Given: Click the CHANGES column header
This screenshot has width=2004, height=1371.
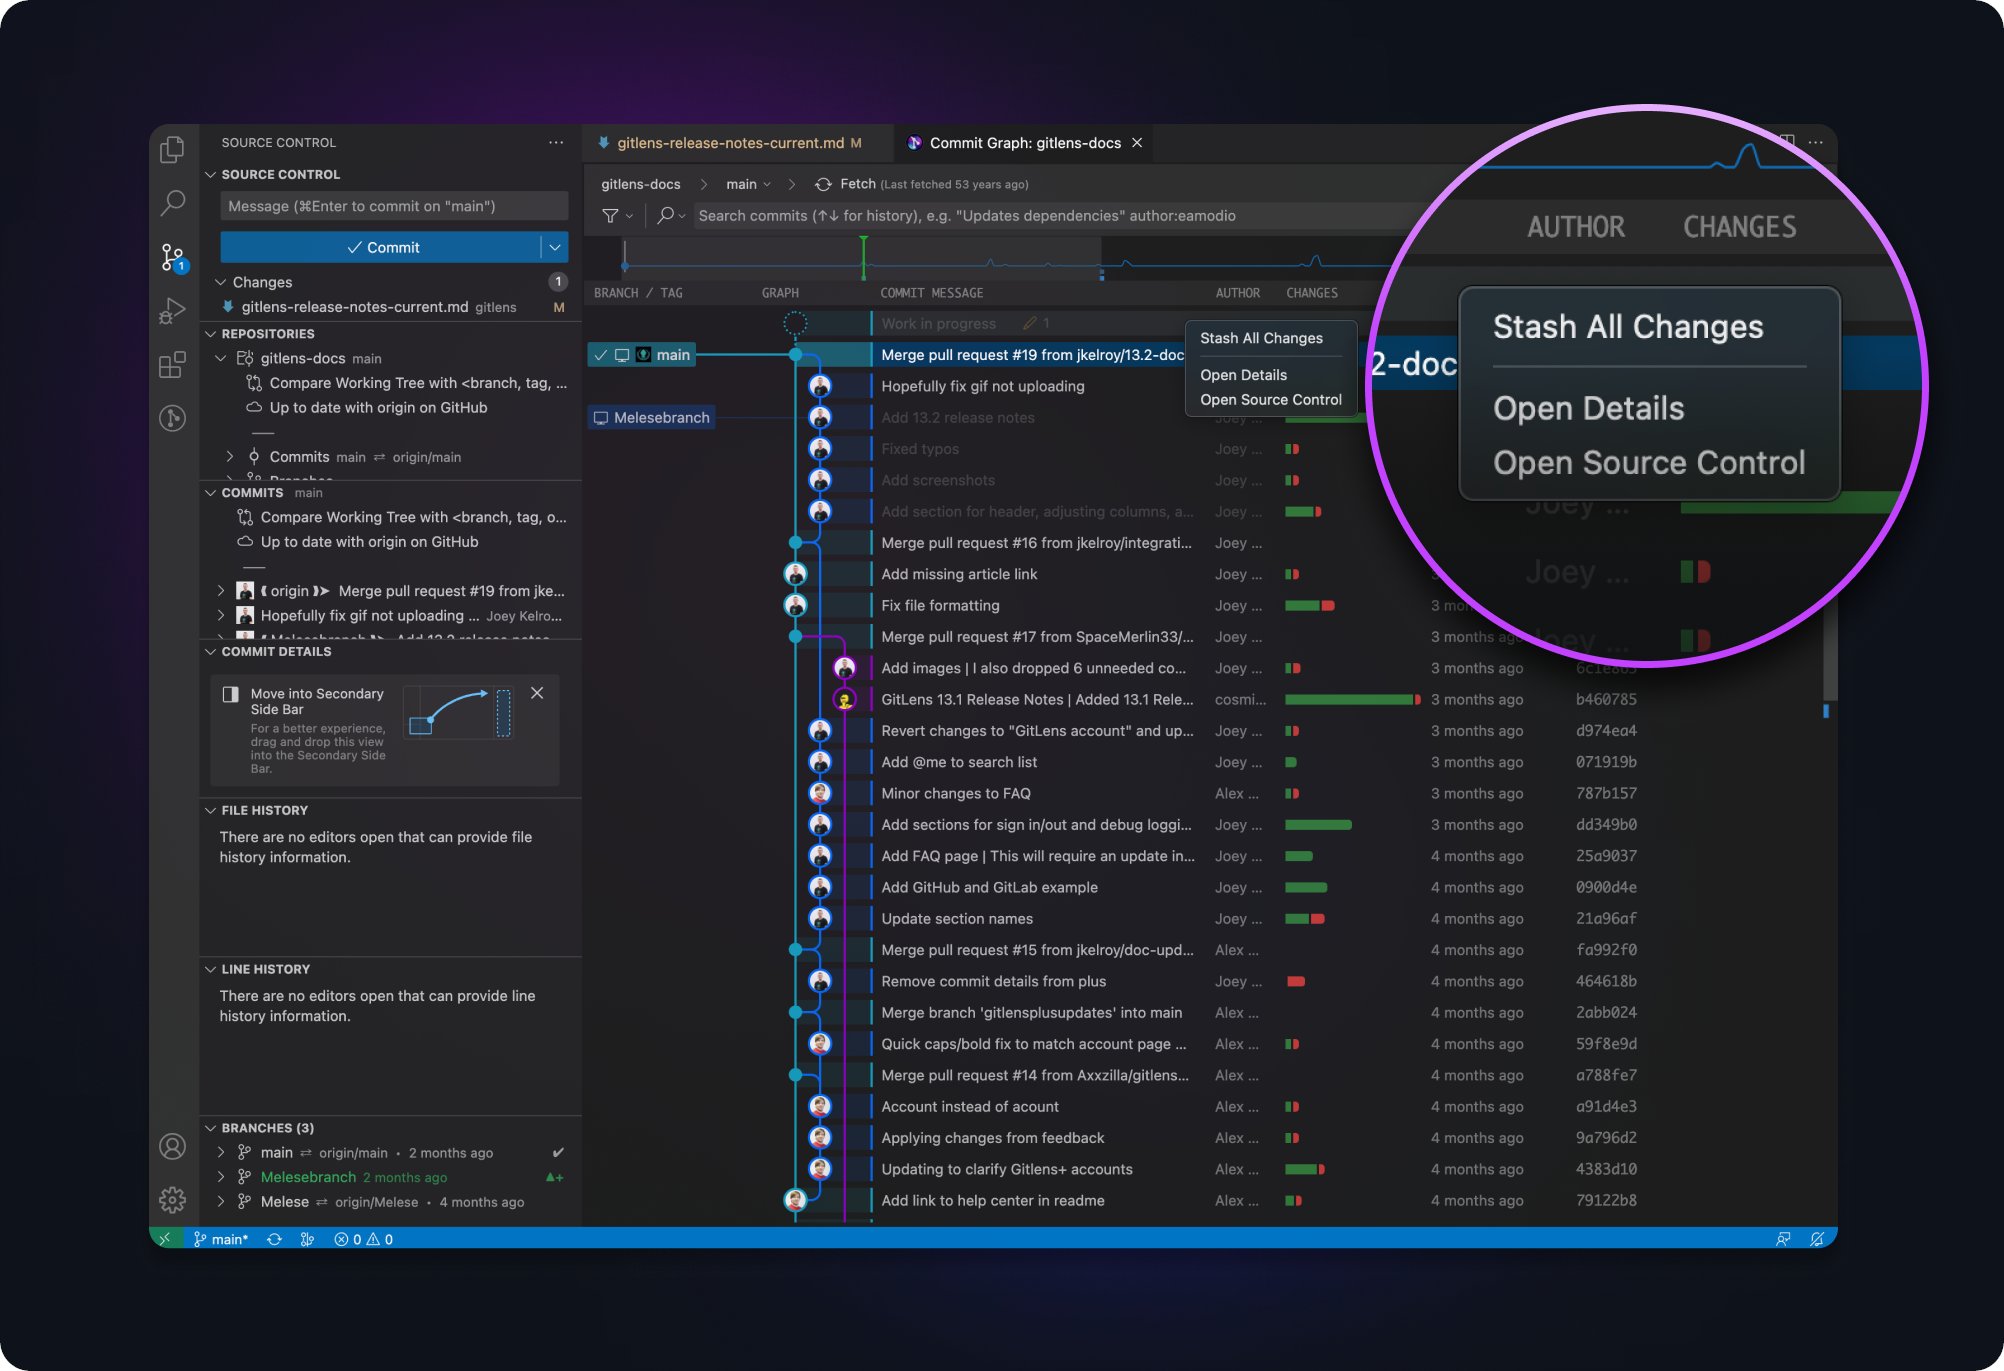Looking at the screenshot, I should click(1311, 293).
